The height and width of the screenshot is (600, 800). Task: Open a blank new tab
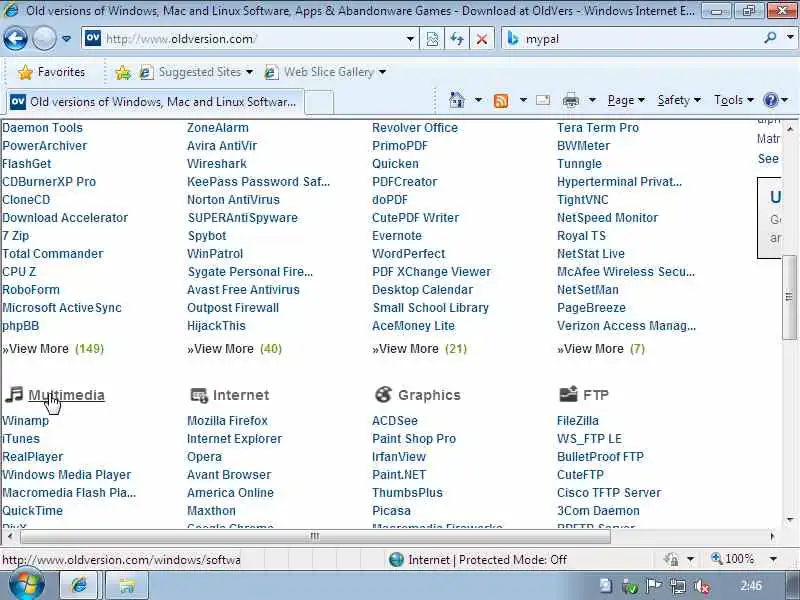point(319,102)
